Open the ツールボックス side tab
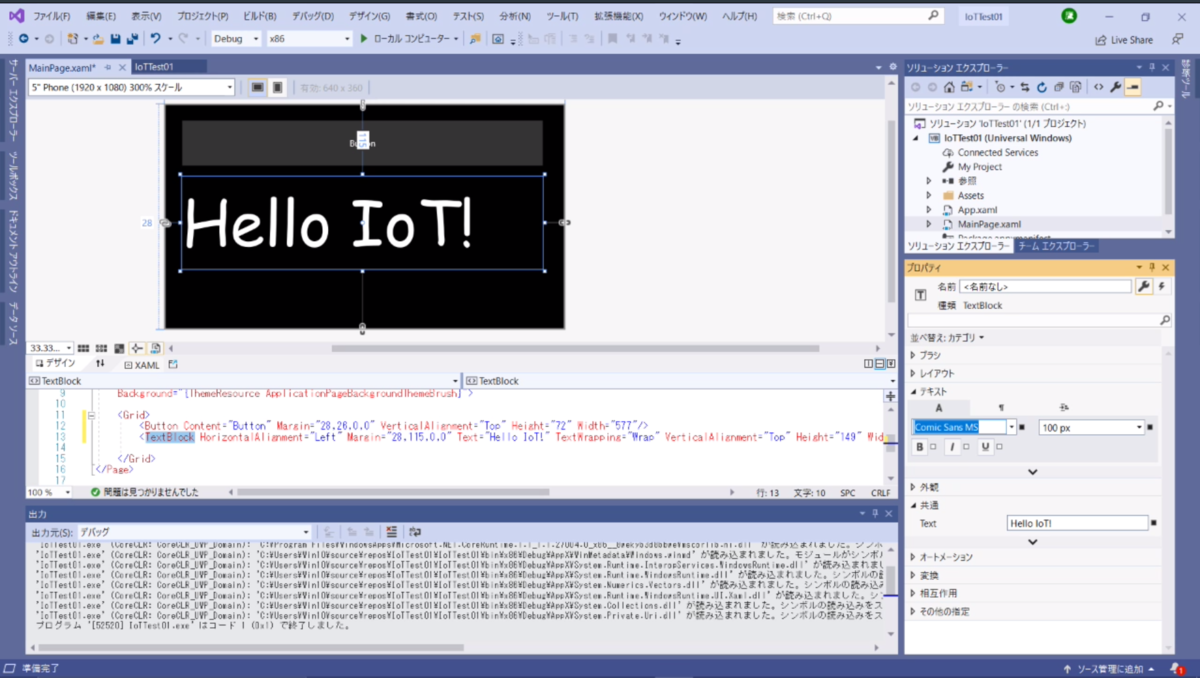This screenshot has height=678, width=1200. (x=12, y=178)
